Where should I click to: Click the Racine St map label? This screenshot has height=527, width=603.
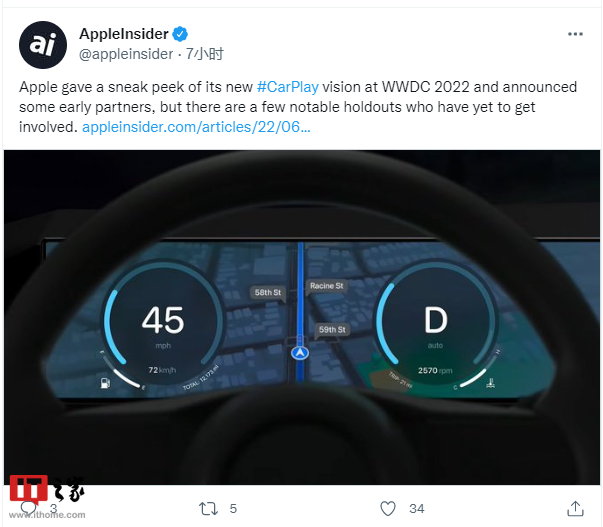click(326, 286)
